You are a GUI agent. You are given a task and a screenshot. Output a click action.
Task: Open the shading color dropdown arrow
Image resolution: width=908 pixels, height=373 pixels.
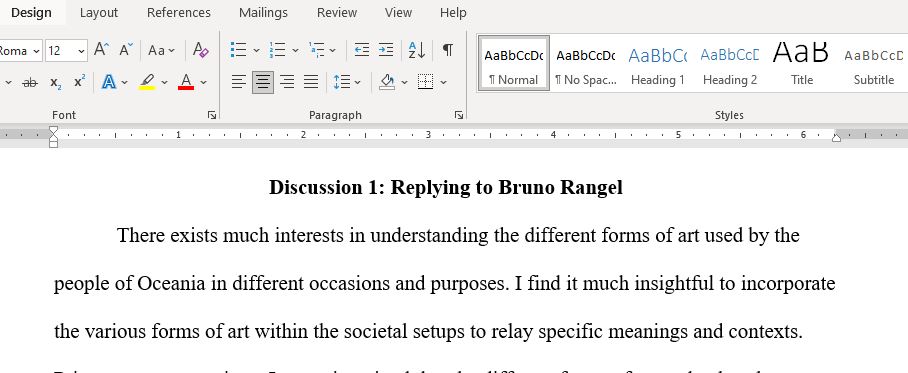(x=404, y=82)
